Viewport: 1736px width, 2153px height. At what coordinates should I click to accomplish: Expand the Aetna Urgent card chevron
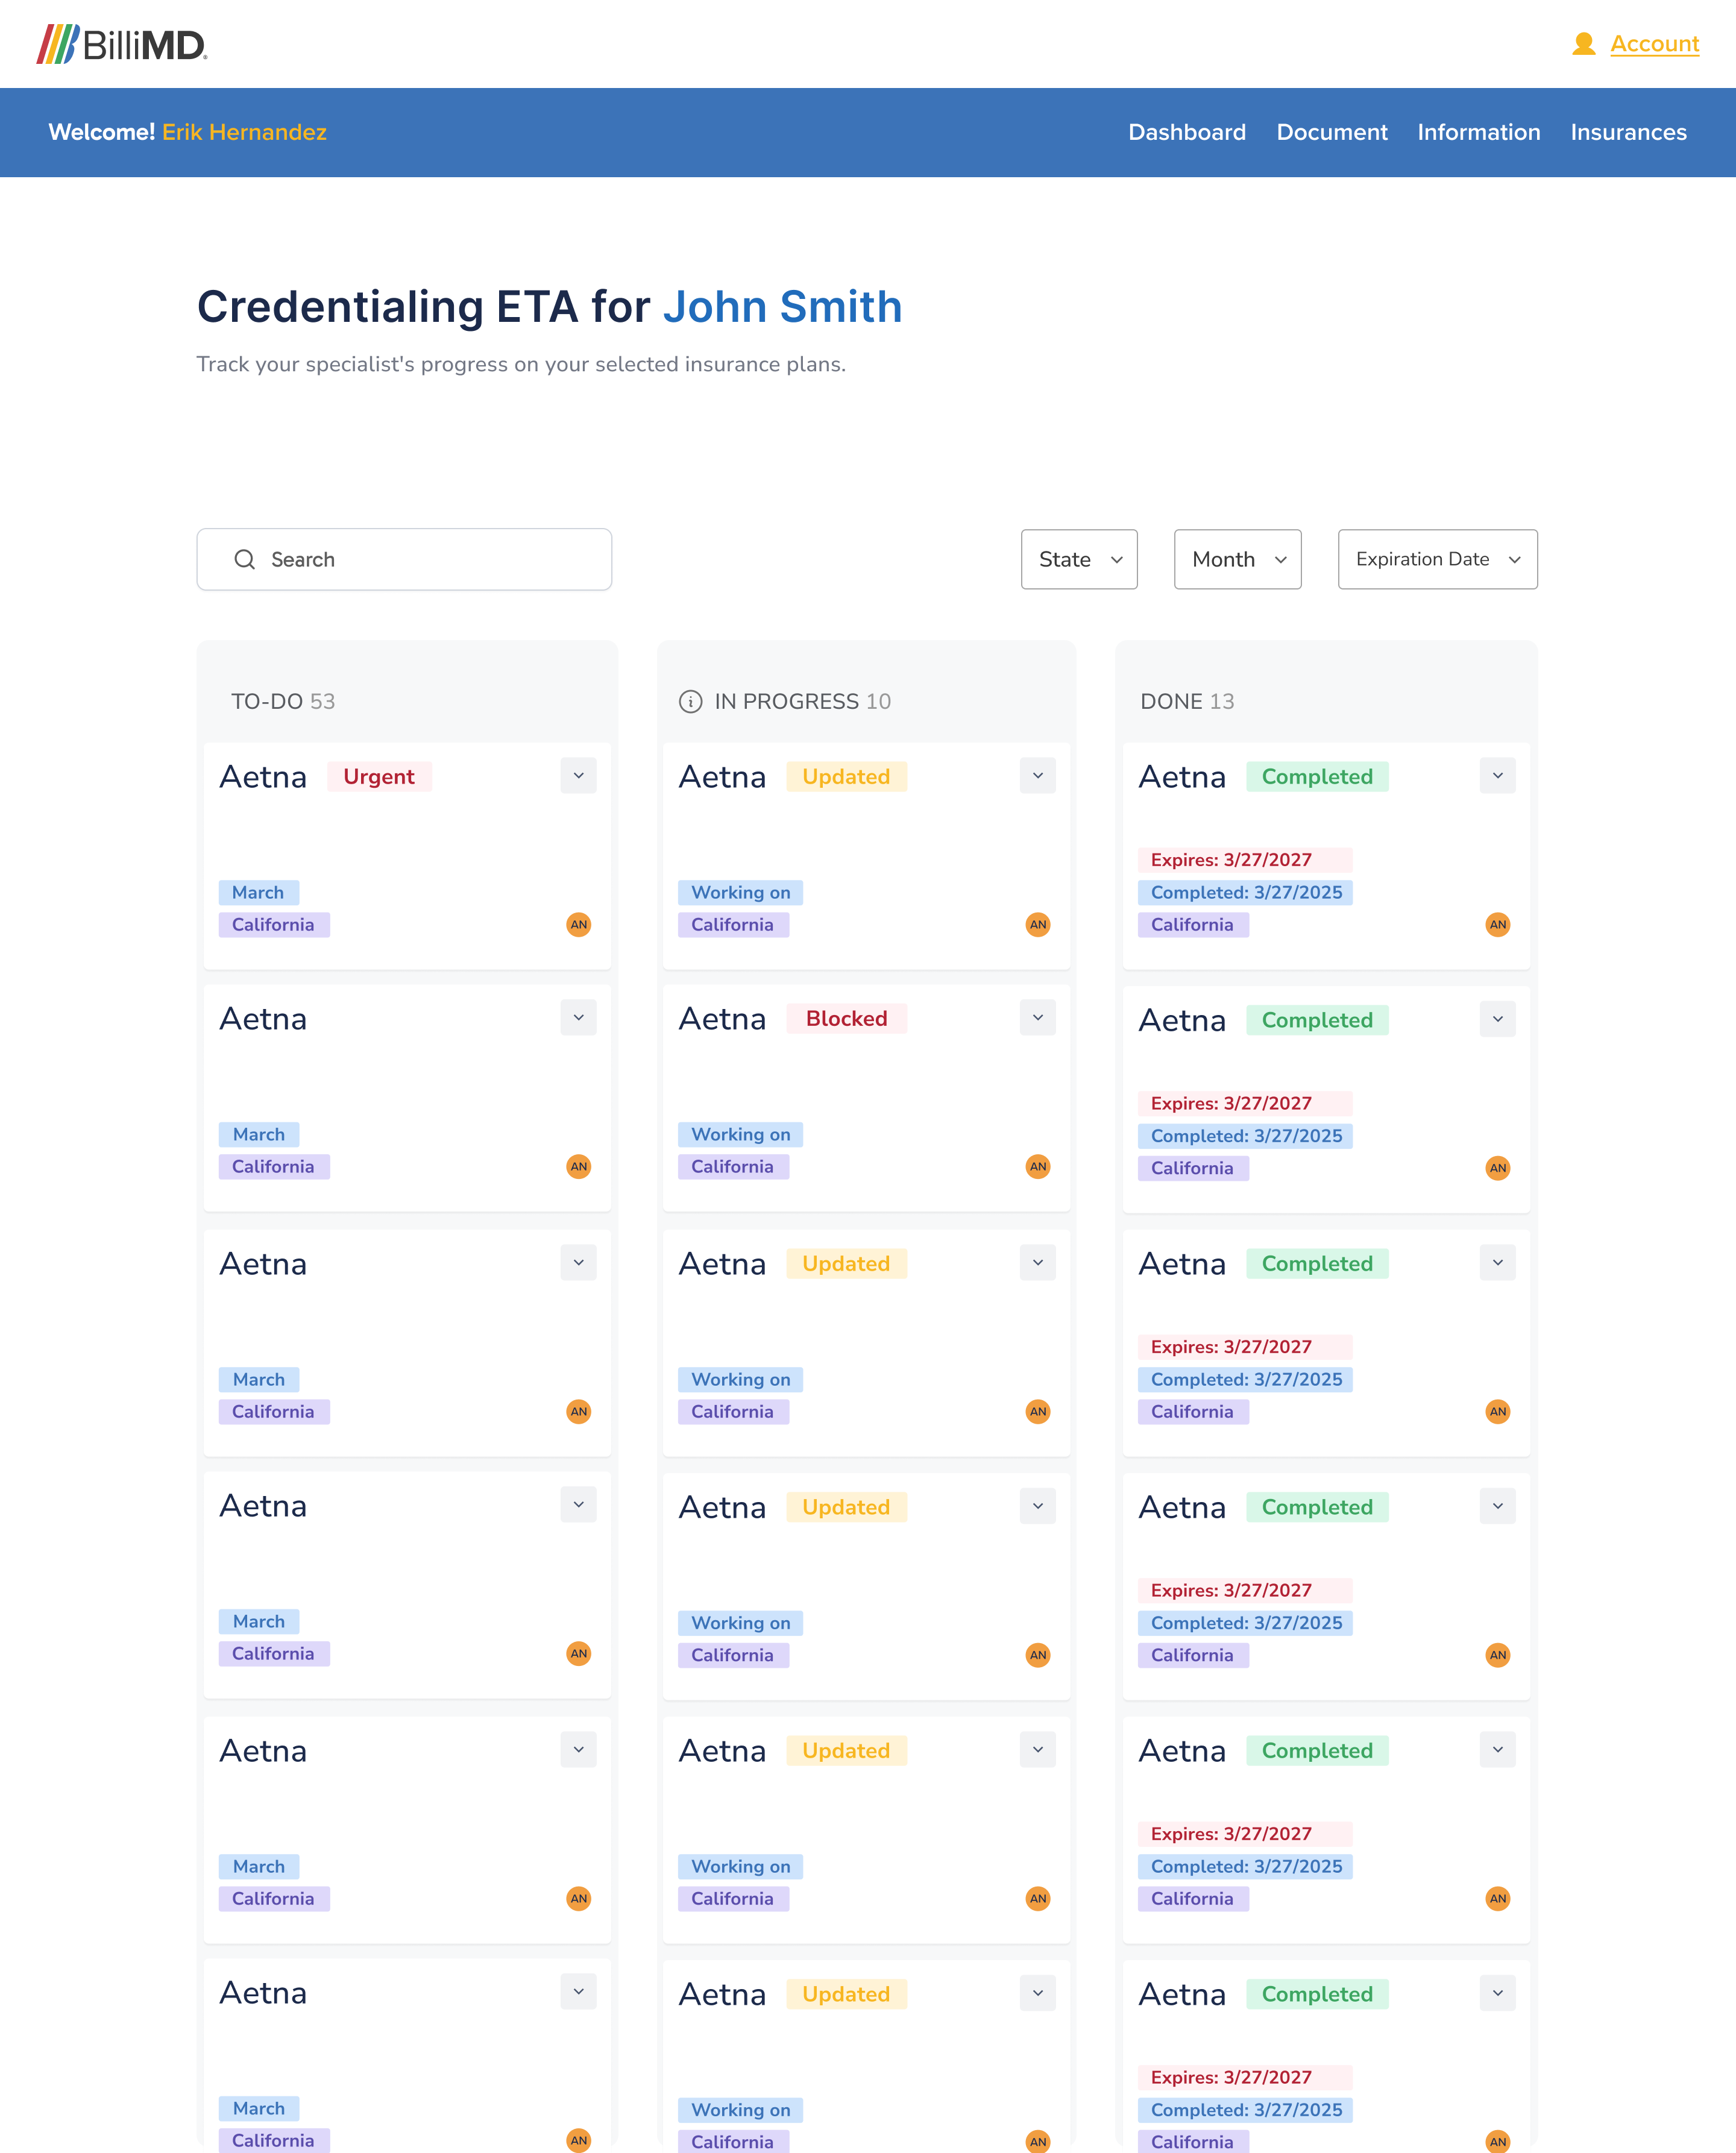[578, 776]
